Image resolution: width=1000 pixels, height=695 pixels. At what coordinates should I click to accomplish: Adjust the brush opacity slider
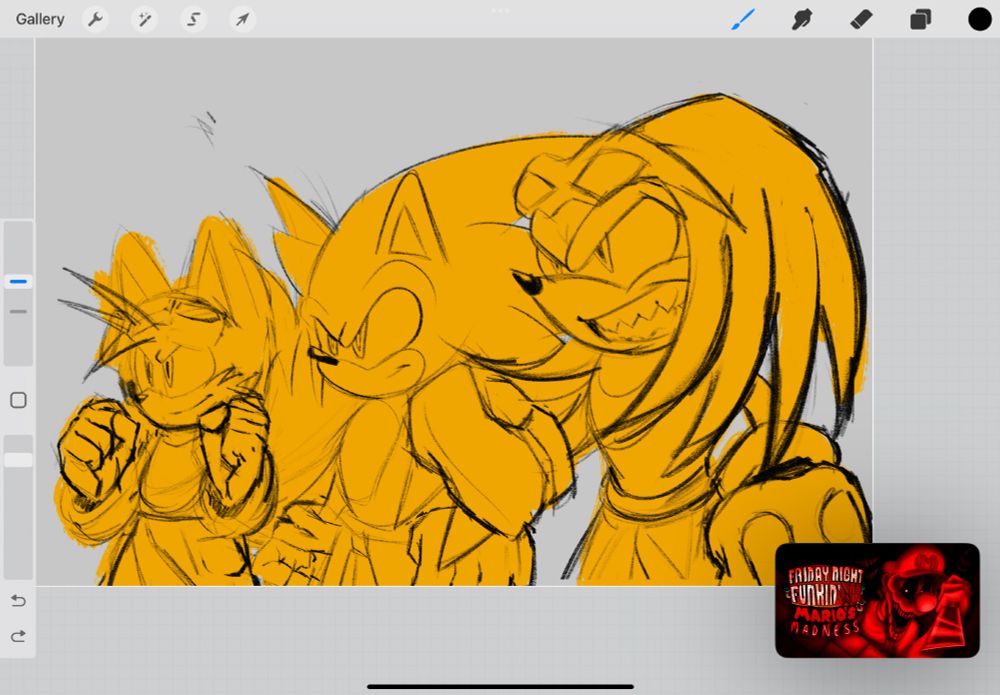[18, 507]
